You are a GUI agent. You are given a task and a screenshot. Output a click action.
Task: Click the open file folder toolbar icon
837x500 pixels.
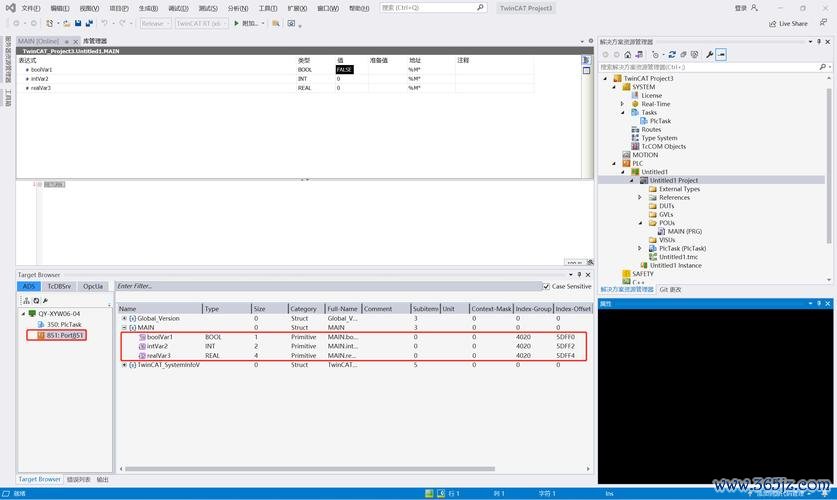click(67, 23)
